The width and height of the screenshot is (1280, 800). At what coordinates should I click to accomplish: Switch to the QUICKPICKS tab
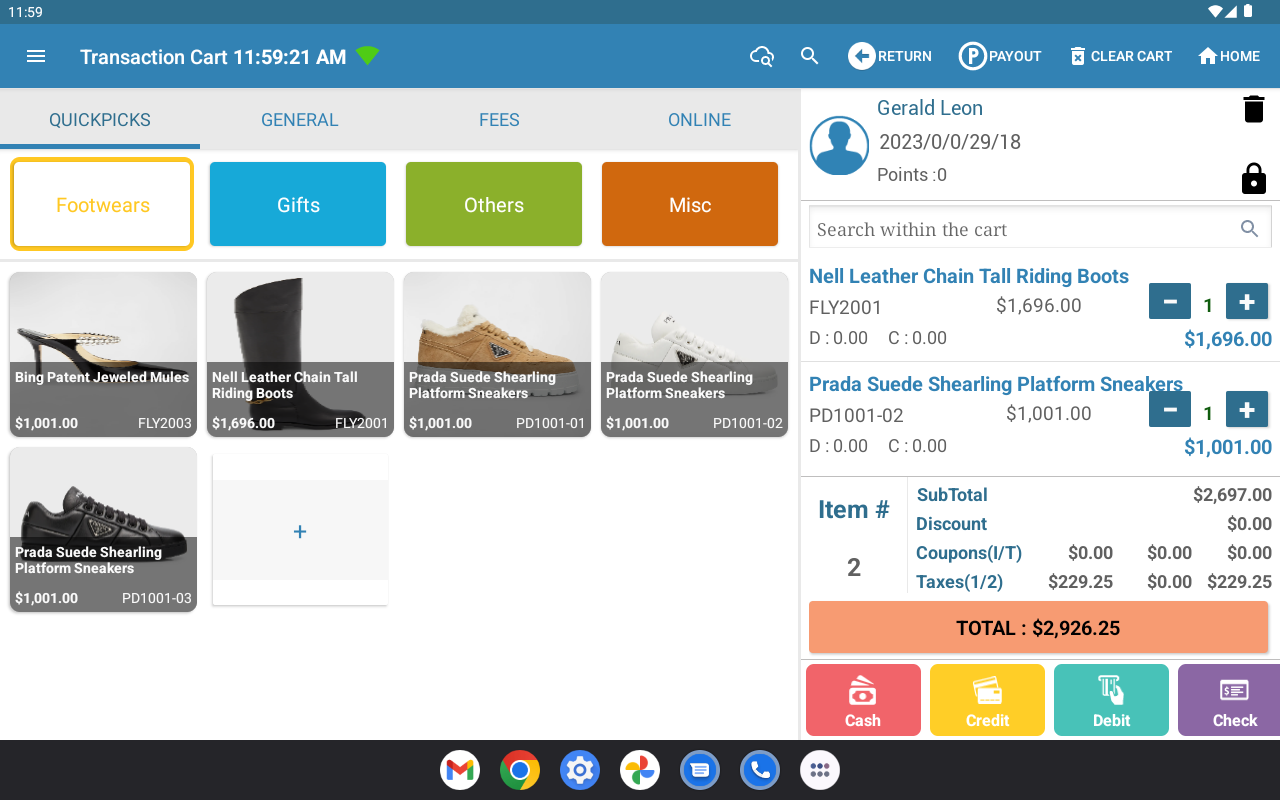tap(100, 120)
